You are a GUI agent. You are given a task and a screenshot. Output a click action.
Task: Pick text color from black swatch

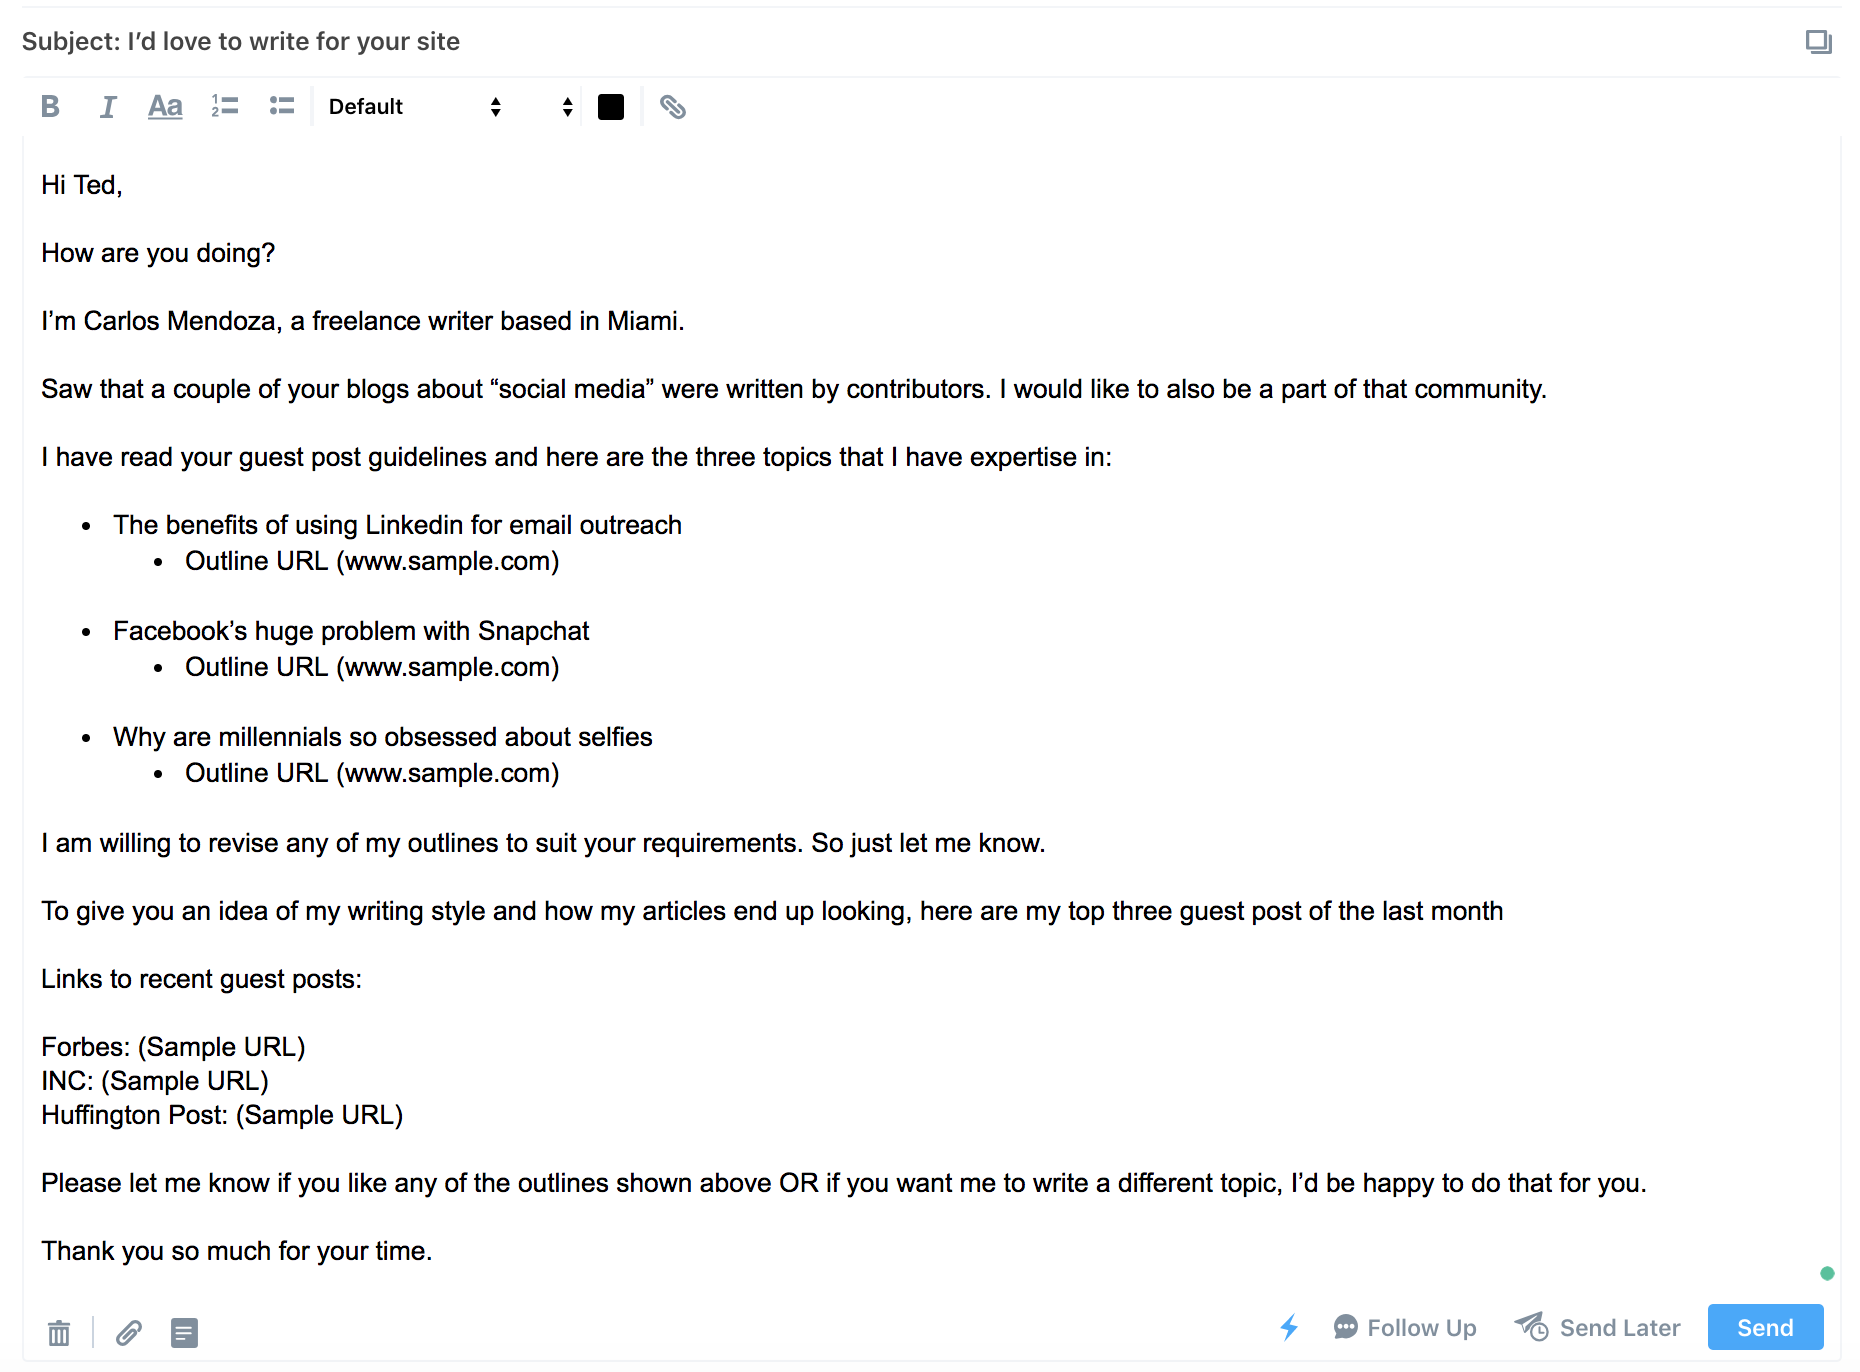coord(610,106)
